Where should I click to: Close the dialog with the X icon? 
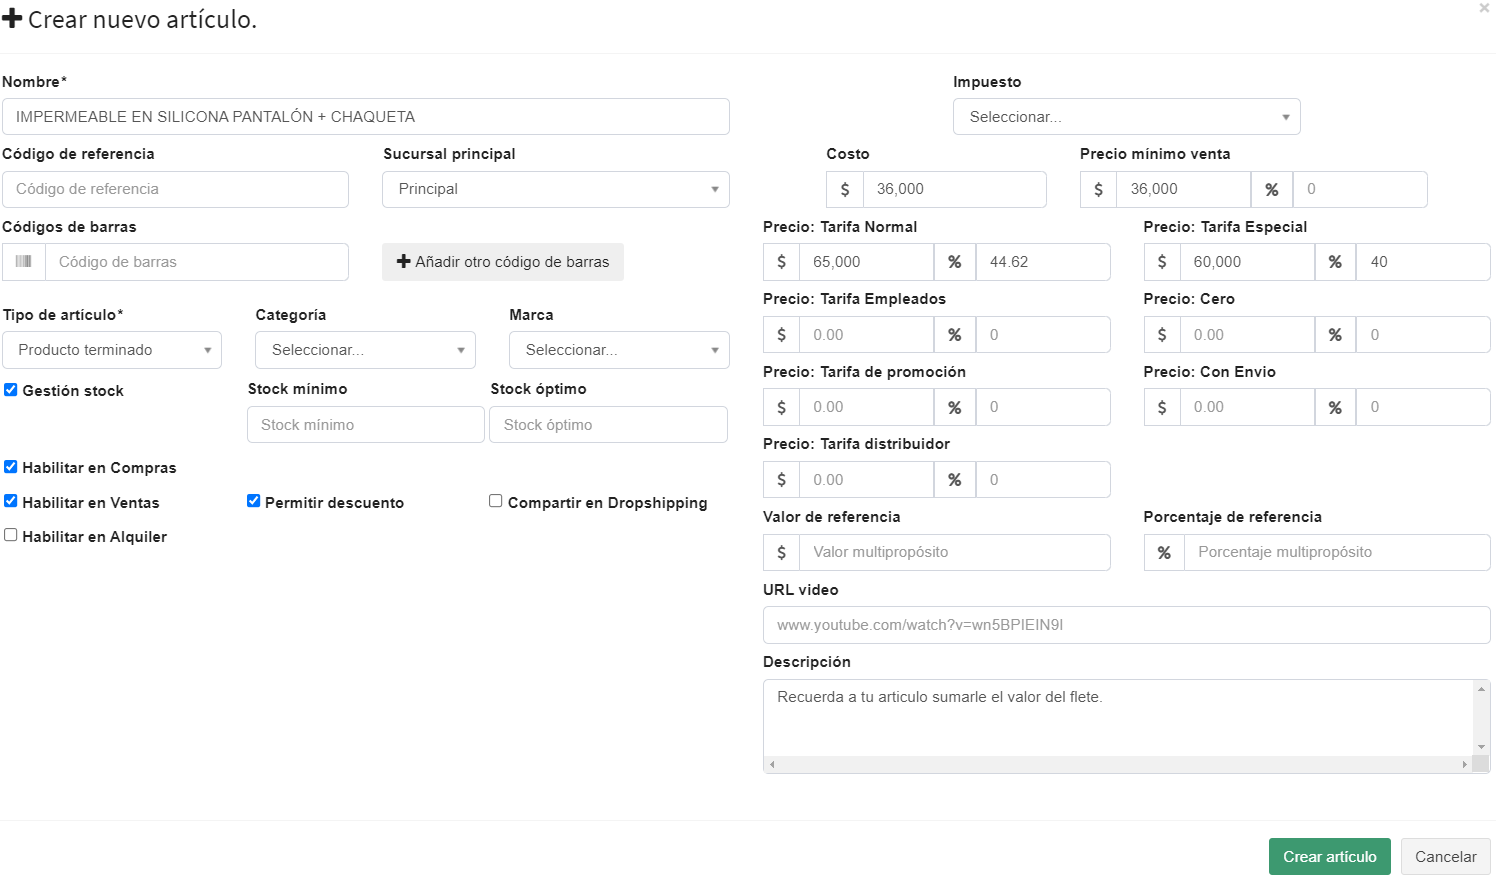coord(1484,8)
